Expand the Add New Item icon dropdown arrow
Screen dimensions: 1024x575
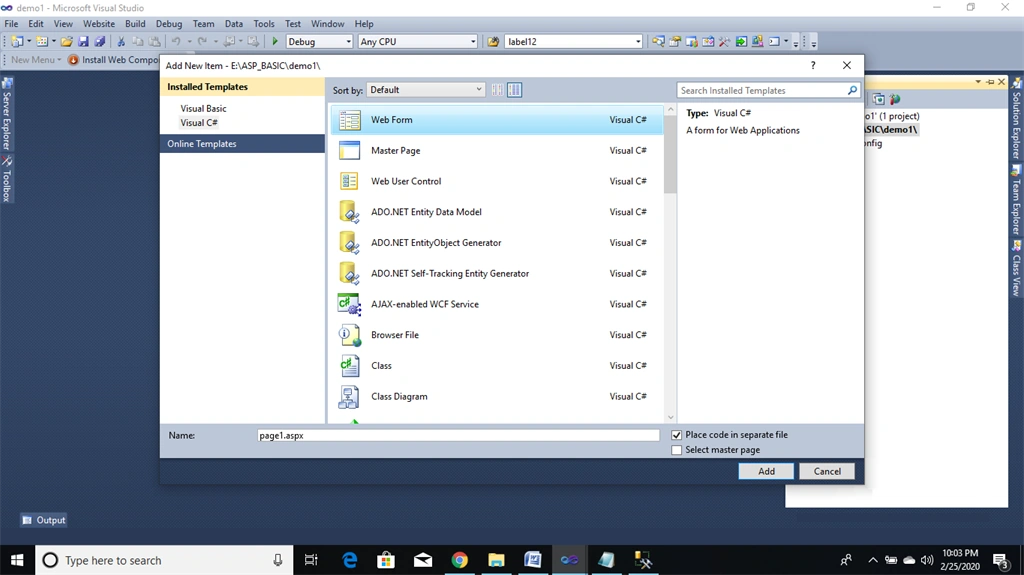[54, 41]
